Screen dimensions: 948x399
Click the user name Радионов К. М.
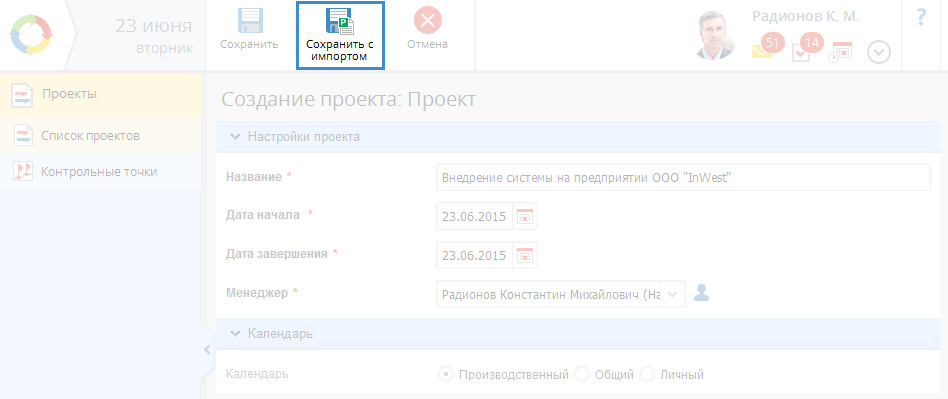click(x=805, y=16)
